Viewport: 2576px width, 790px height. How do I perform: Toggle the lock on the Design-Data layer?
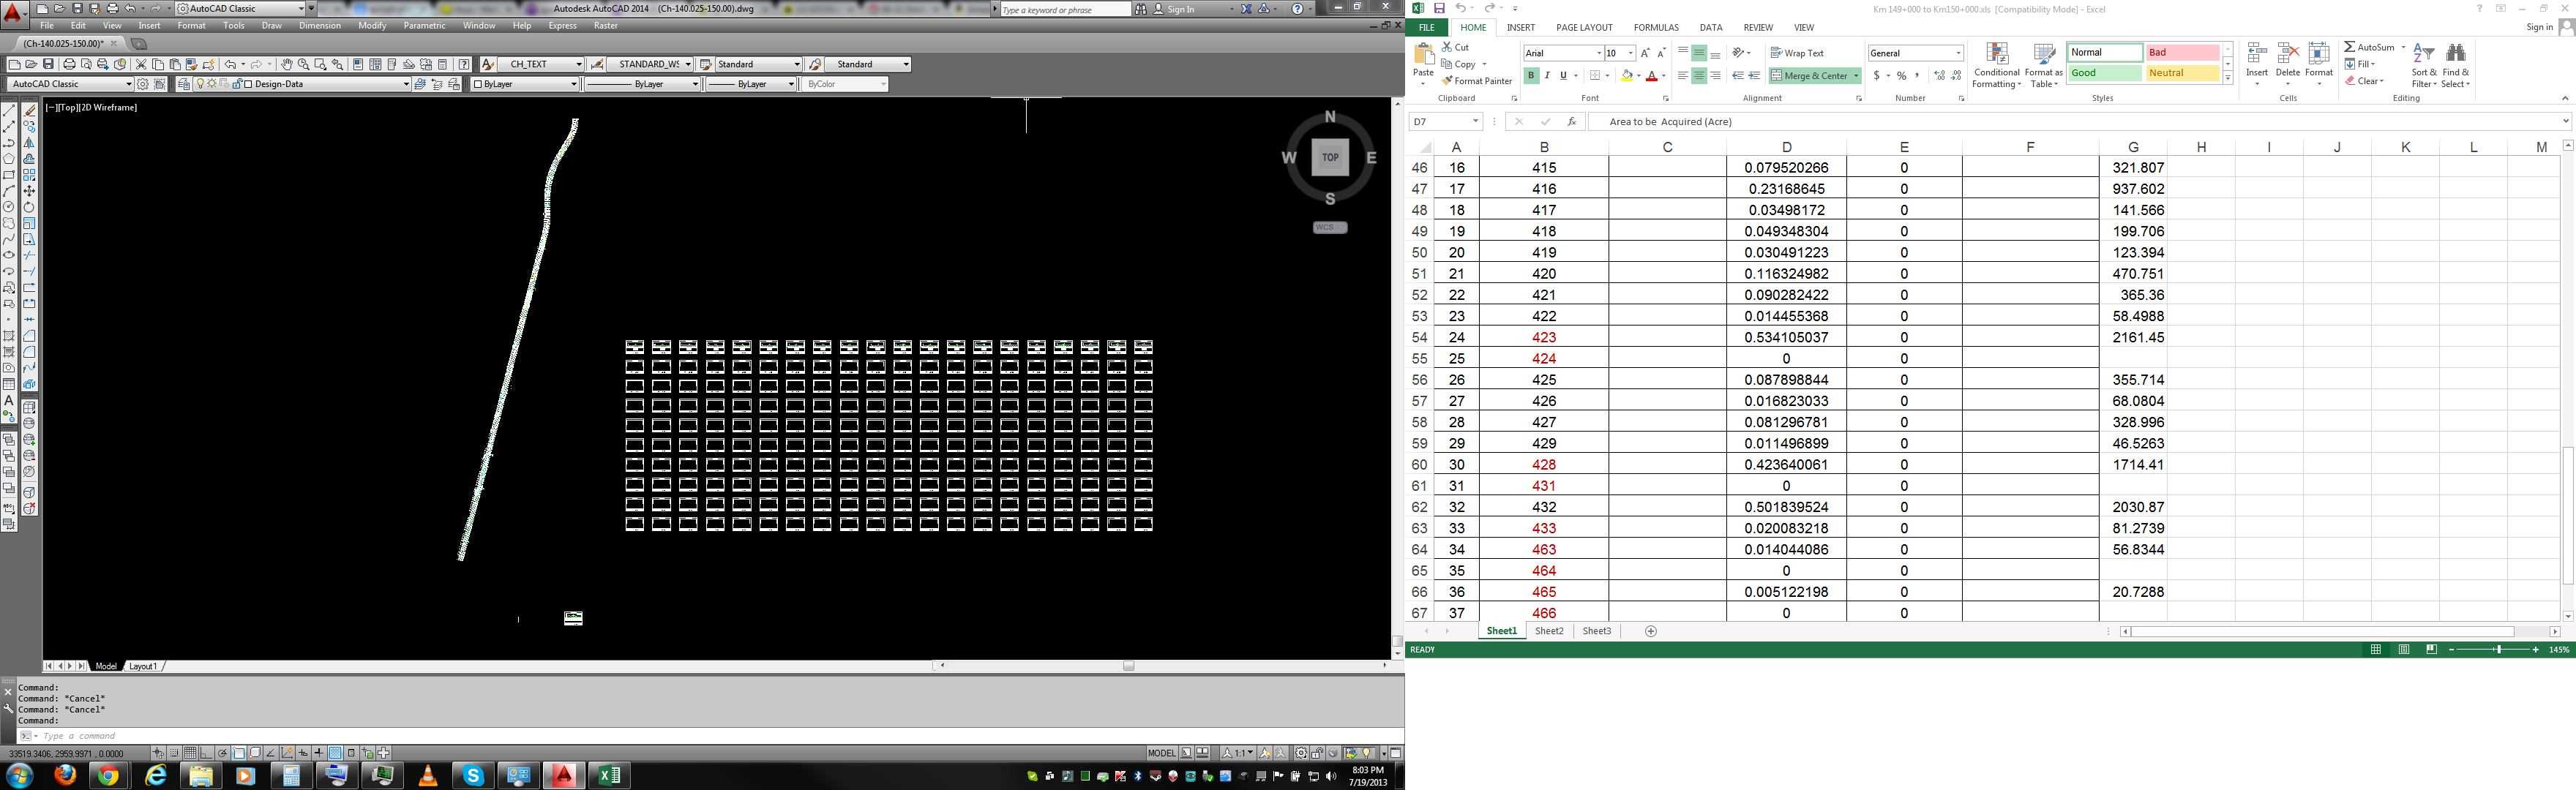pyautogui.click(x=239, y=84)
